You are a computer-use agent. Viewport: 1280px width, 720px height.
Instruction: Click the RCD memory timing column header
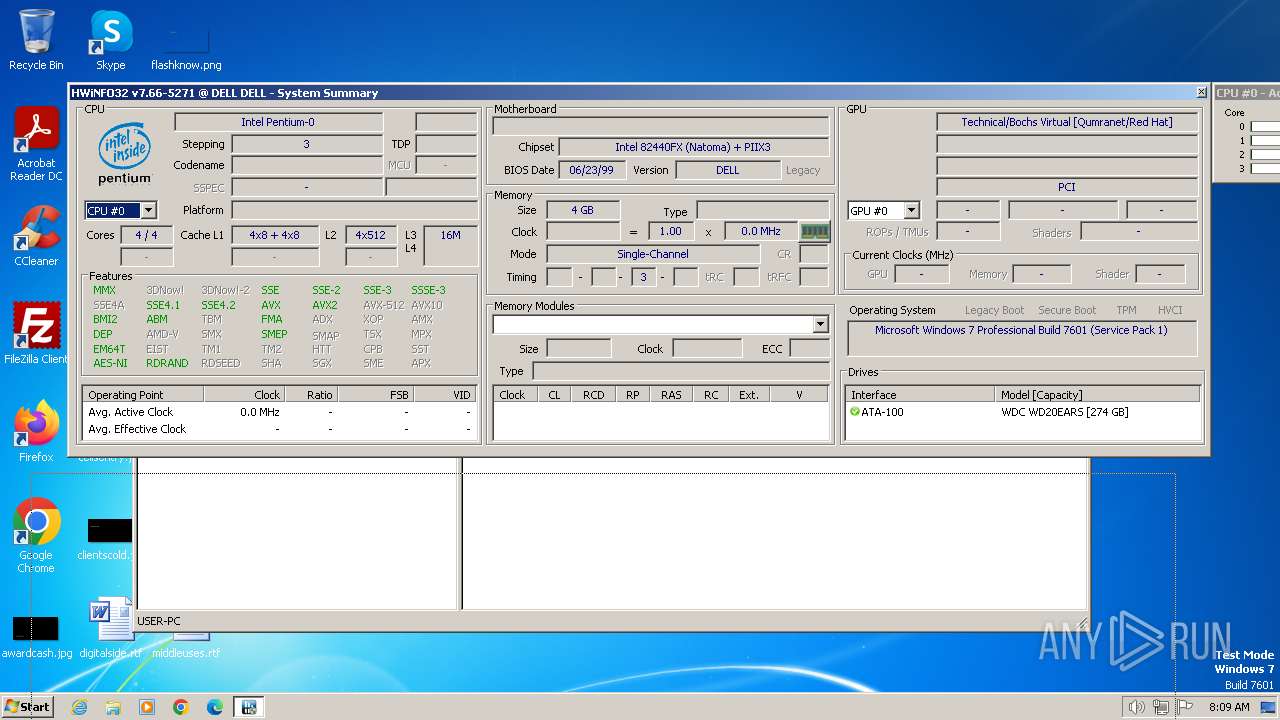[593, 395]
